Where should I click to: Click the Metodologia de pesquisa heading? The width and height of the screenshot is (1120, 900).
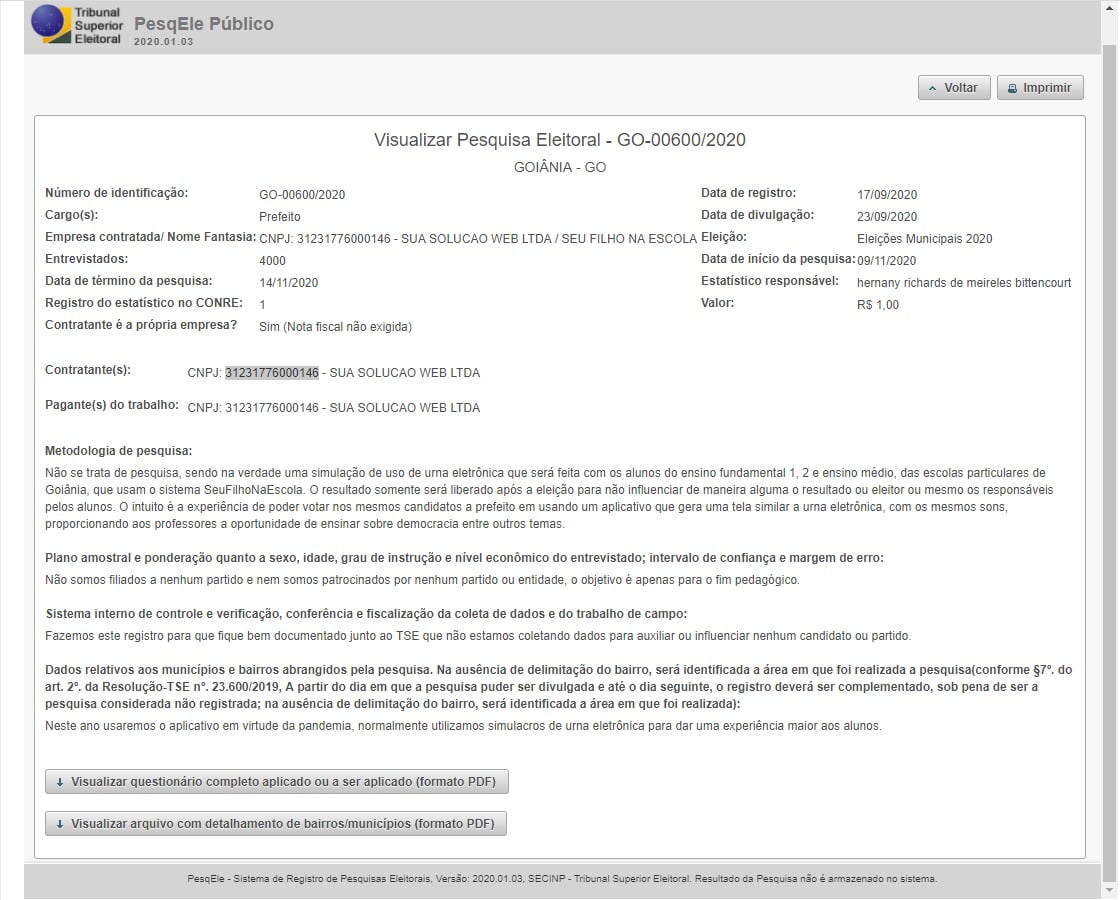119,451
